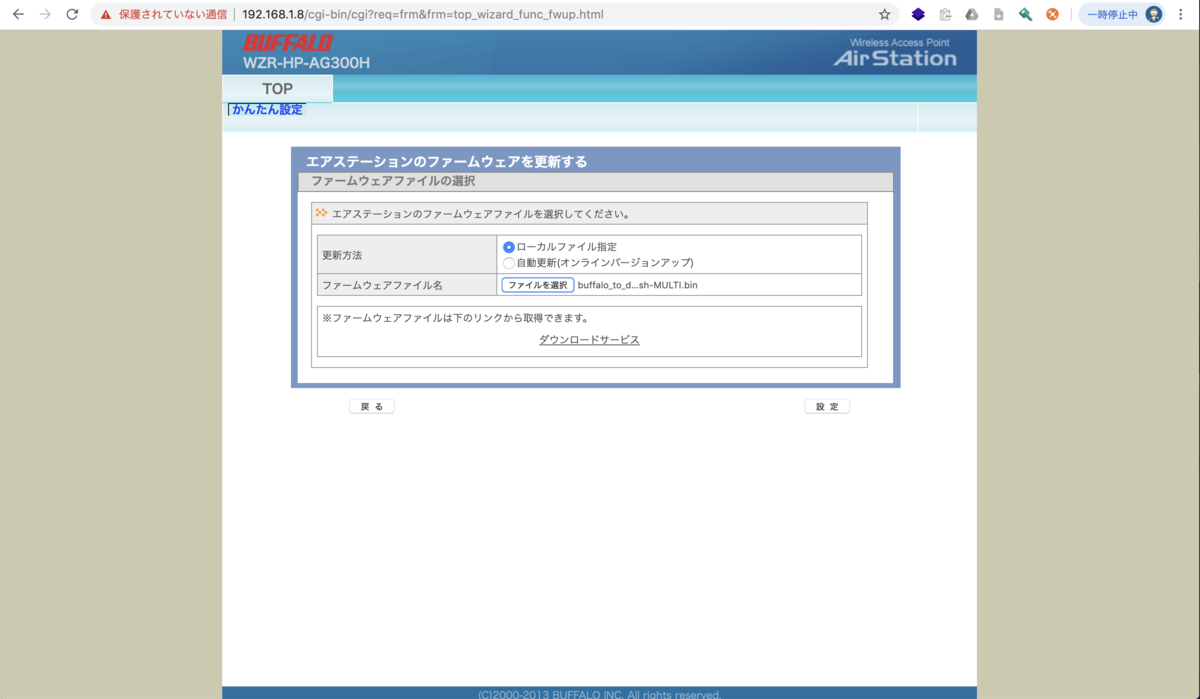Click the BUFFALO logo
Screen dimensions: 1200x699
pos(288,44)
